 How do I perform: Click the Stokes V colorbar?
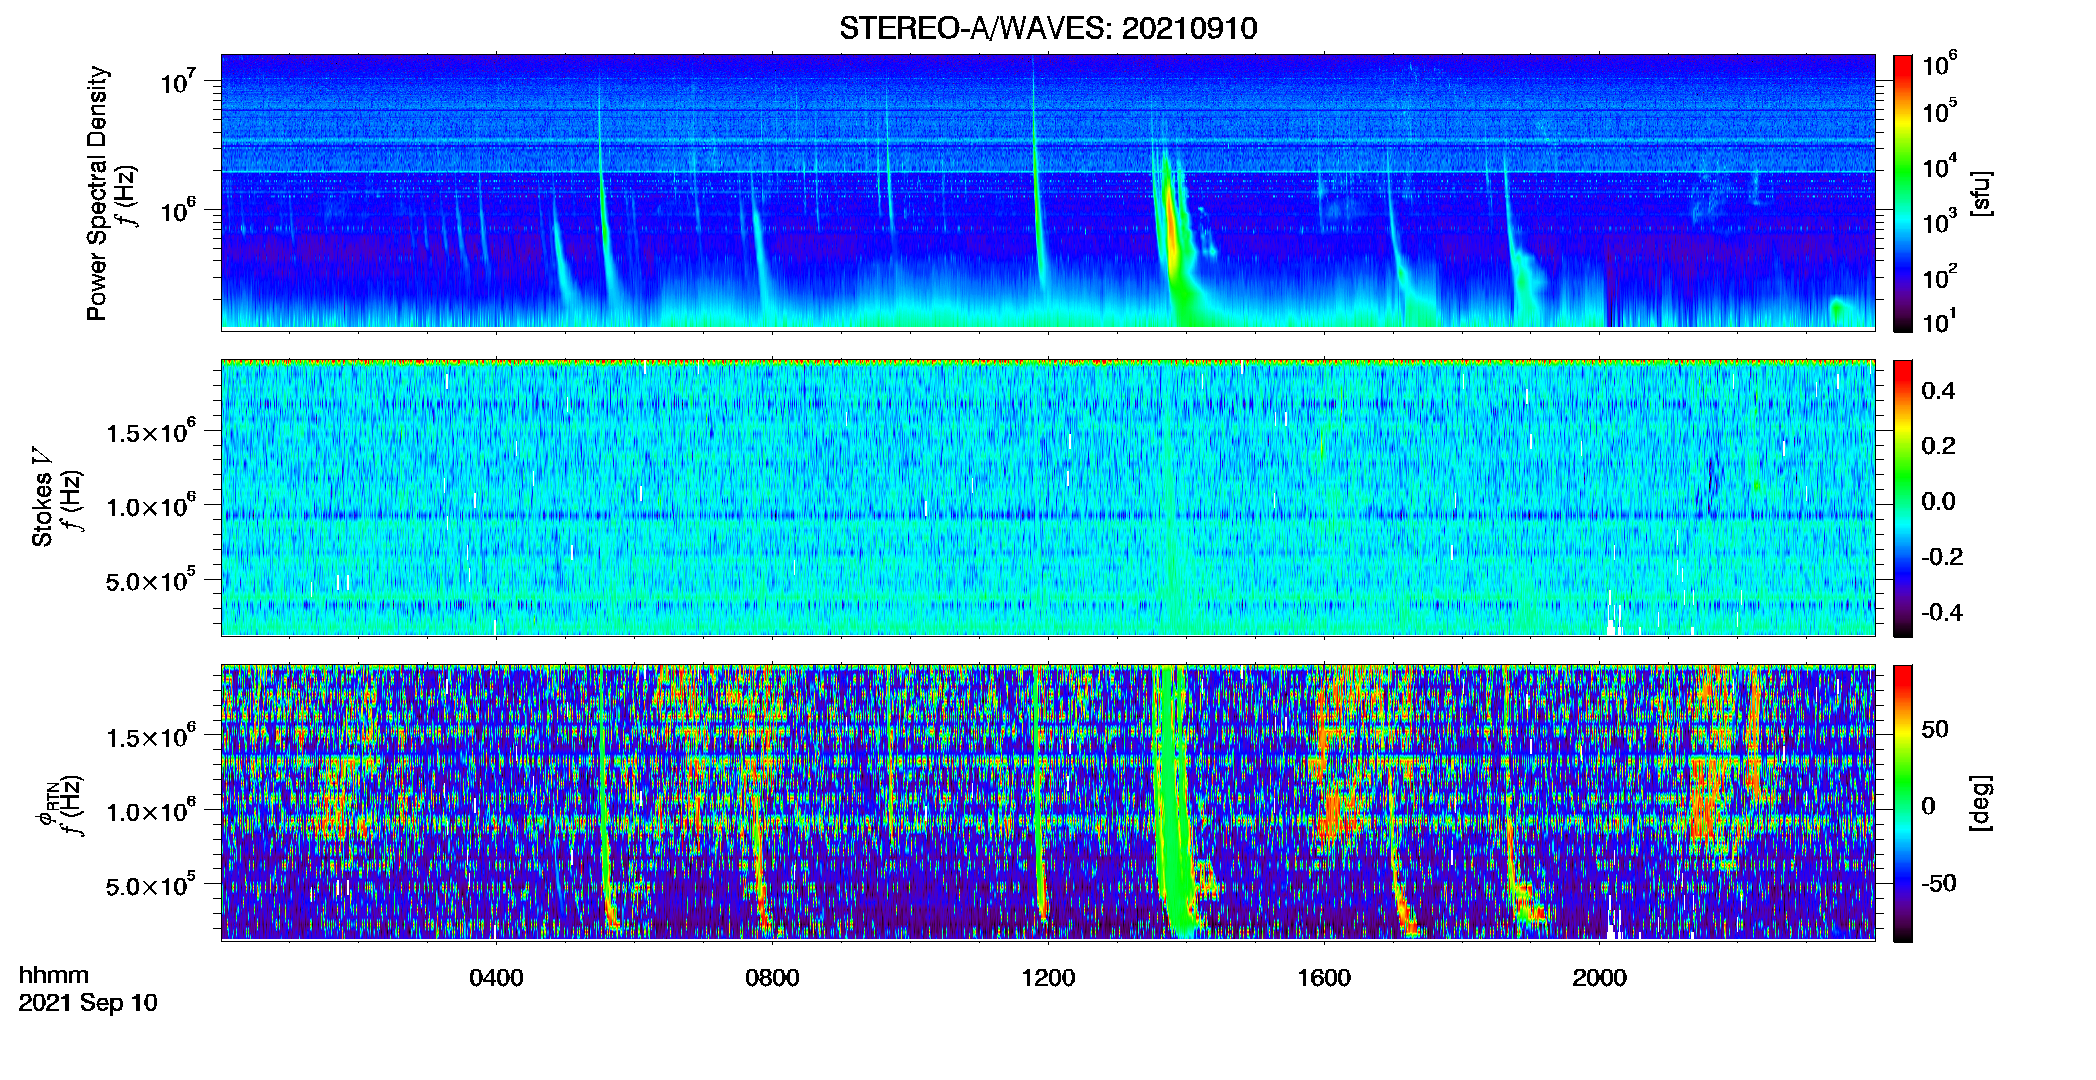1903,498
